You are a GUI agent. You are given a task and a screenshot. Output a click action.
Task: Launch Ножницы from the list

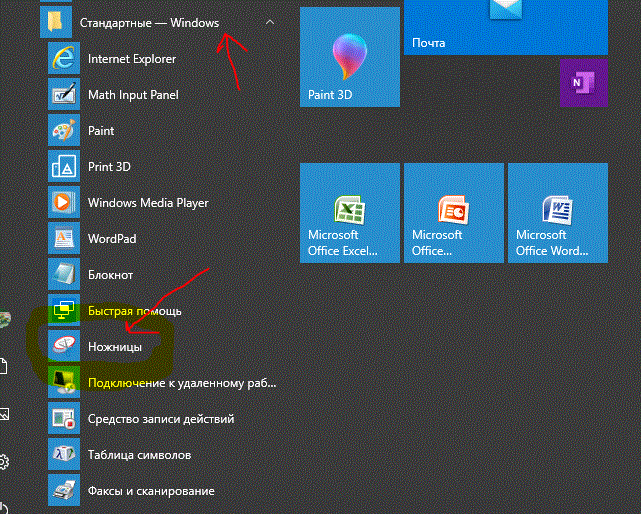tap(115, 347)
